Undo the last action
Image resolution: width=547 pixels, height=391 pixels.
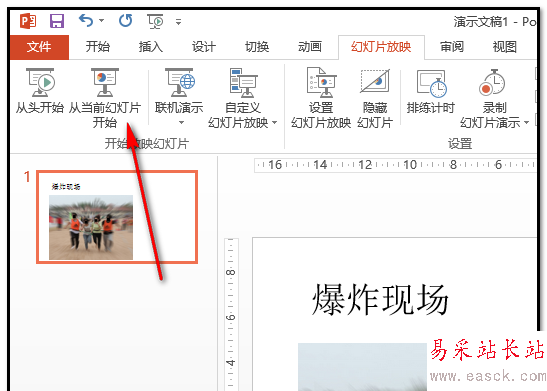tap(86, 21)
